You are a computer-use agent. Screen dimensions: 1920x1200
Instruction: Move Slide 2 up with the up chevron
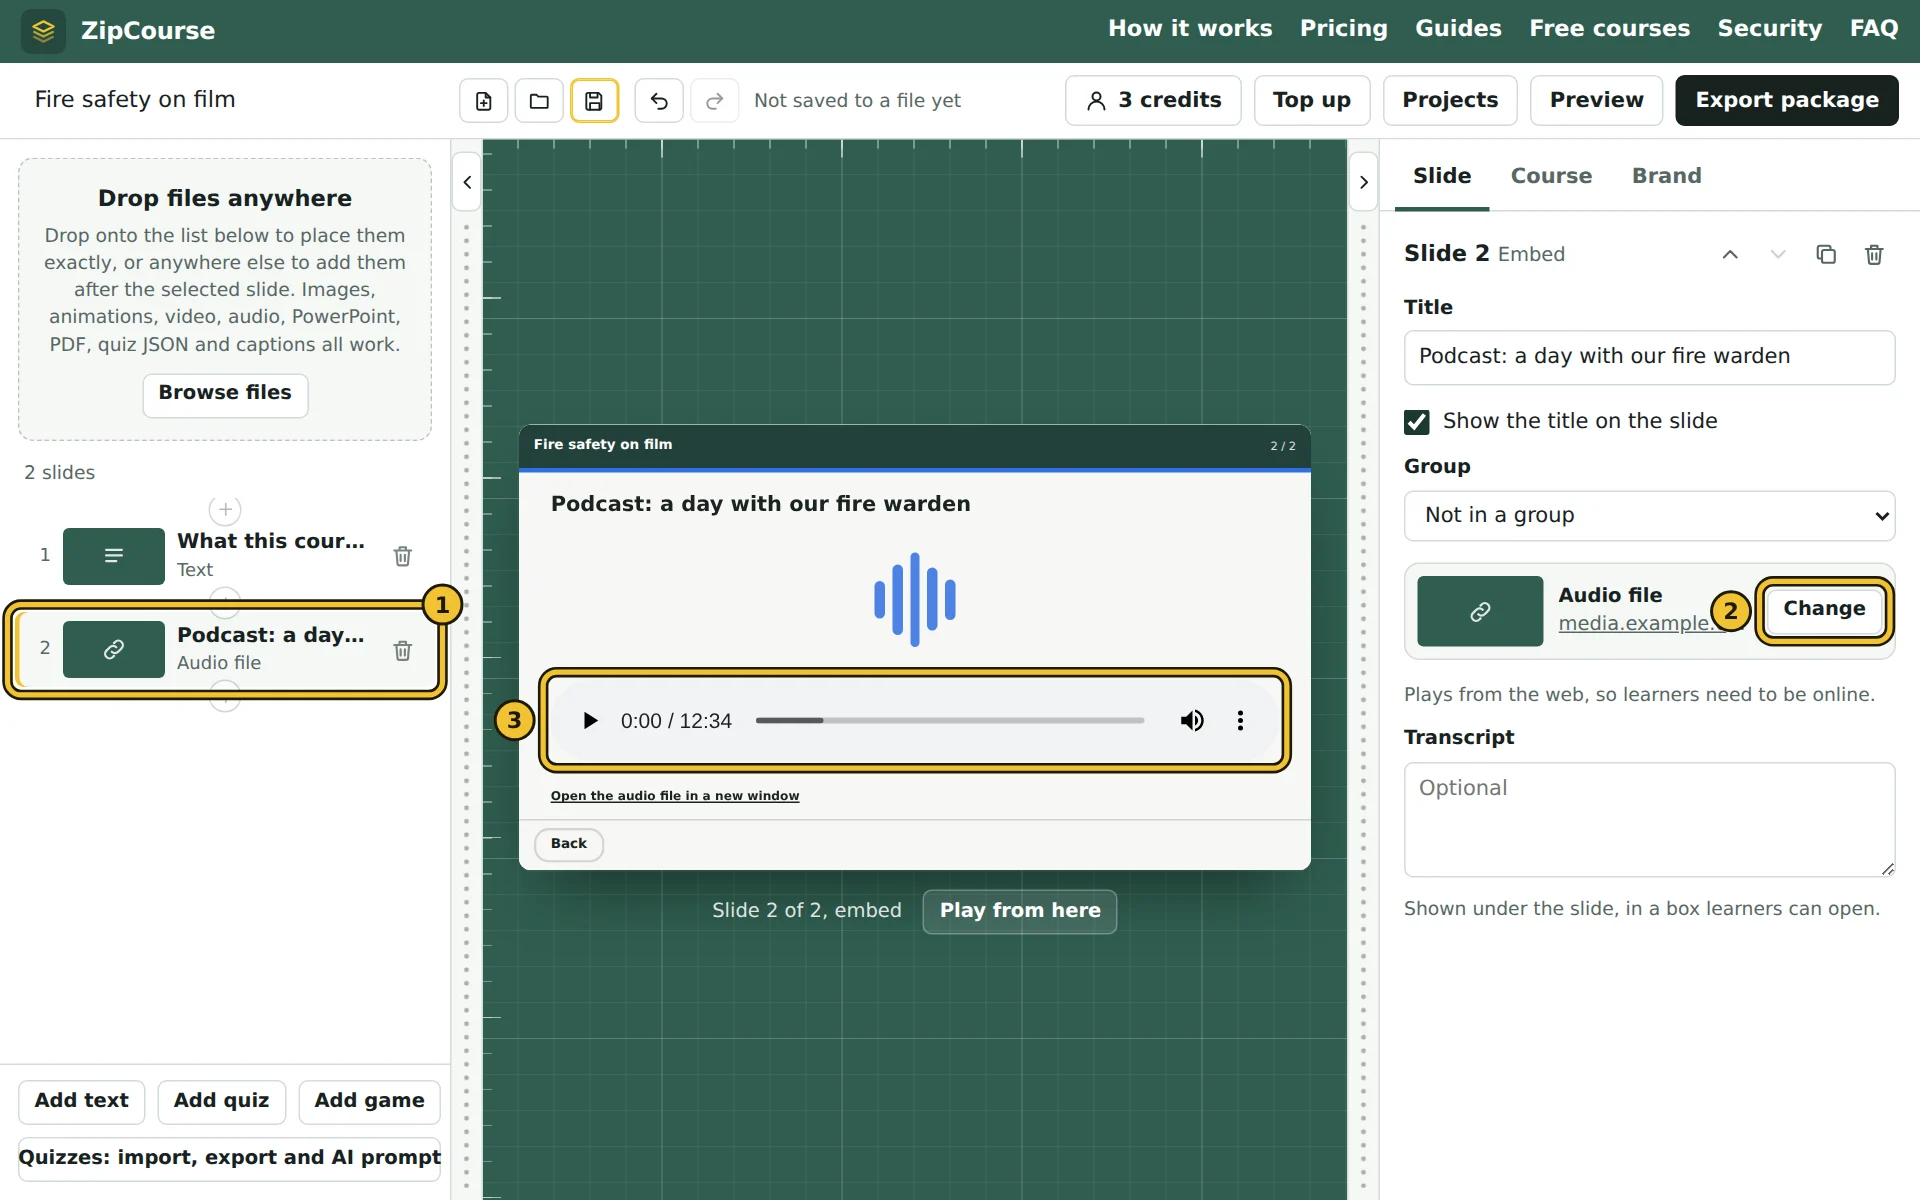tap(1730, 255)
